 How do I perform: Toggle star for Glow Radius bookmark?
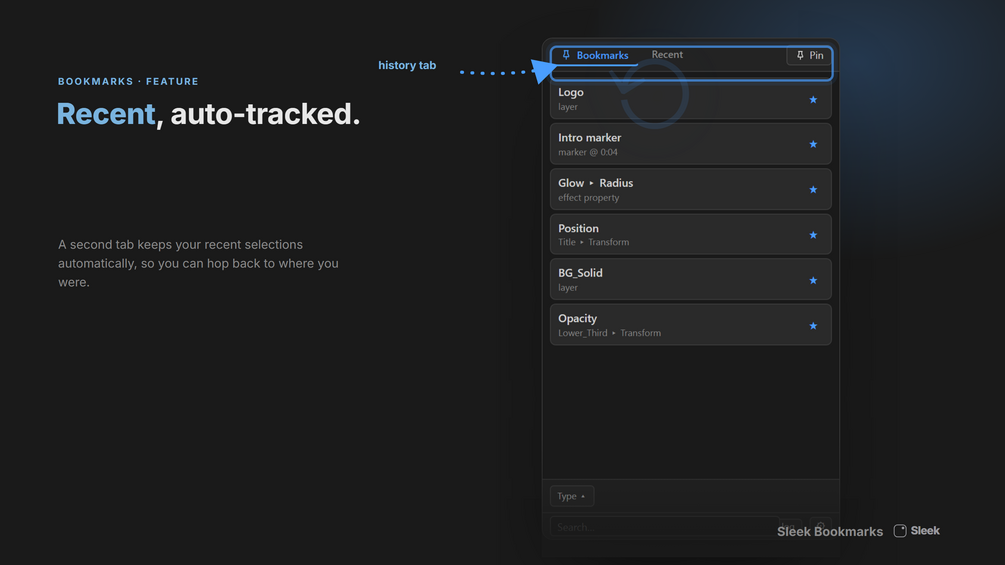click(813, 190)
